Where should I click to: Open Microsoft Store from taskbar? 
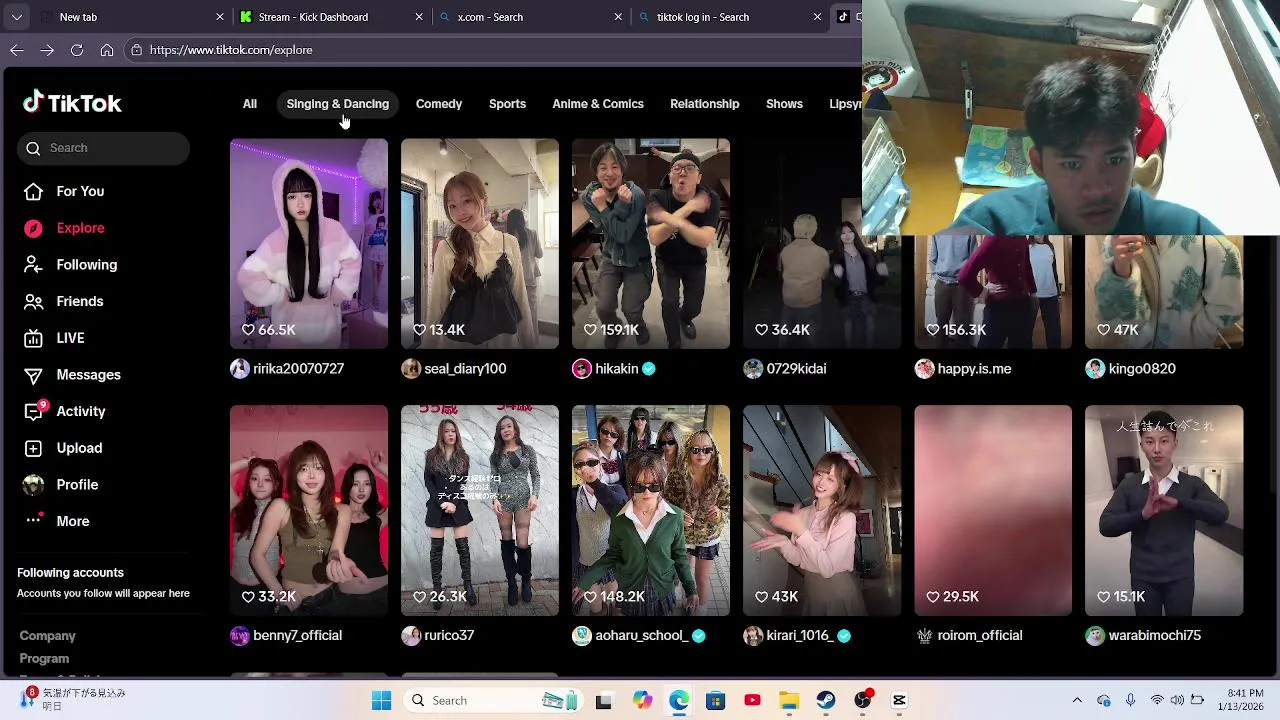point(715,701)
